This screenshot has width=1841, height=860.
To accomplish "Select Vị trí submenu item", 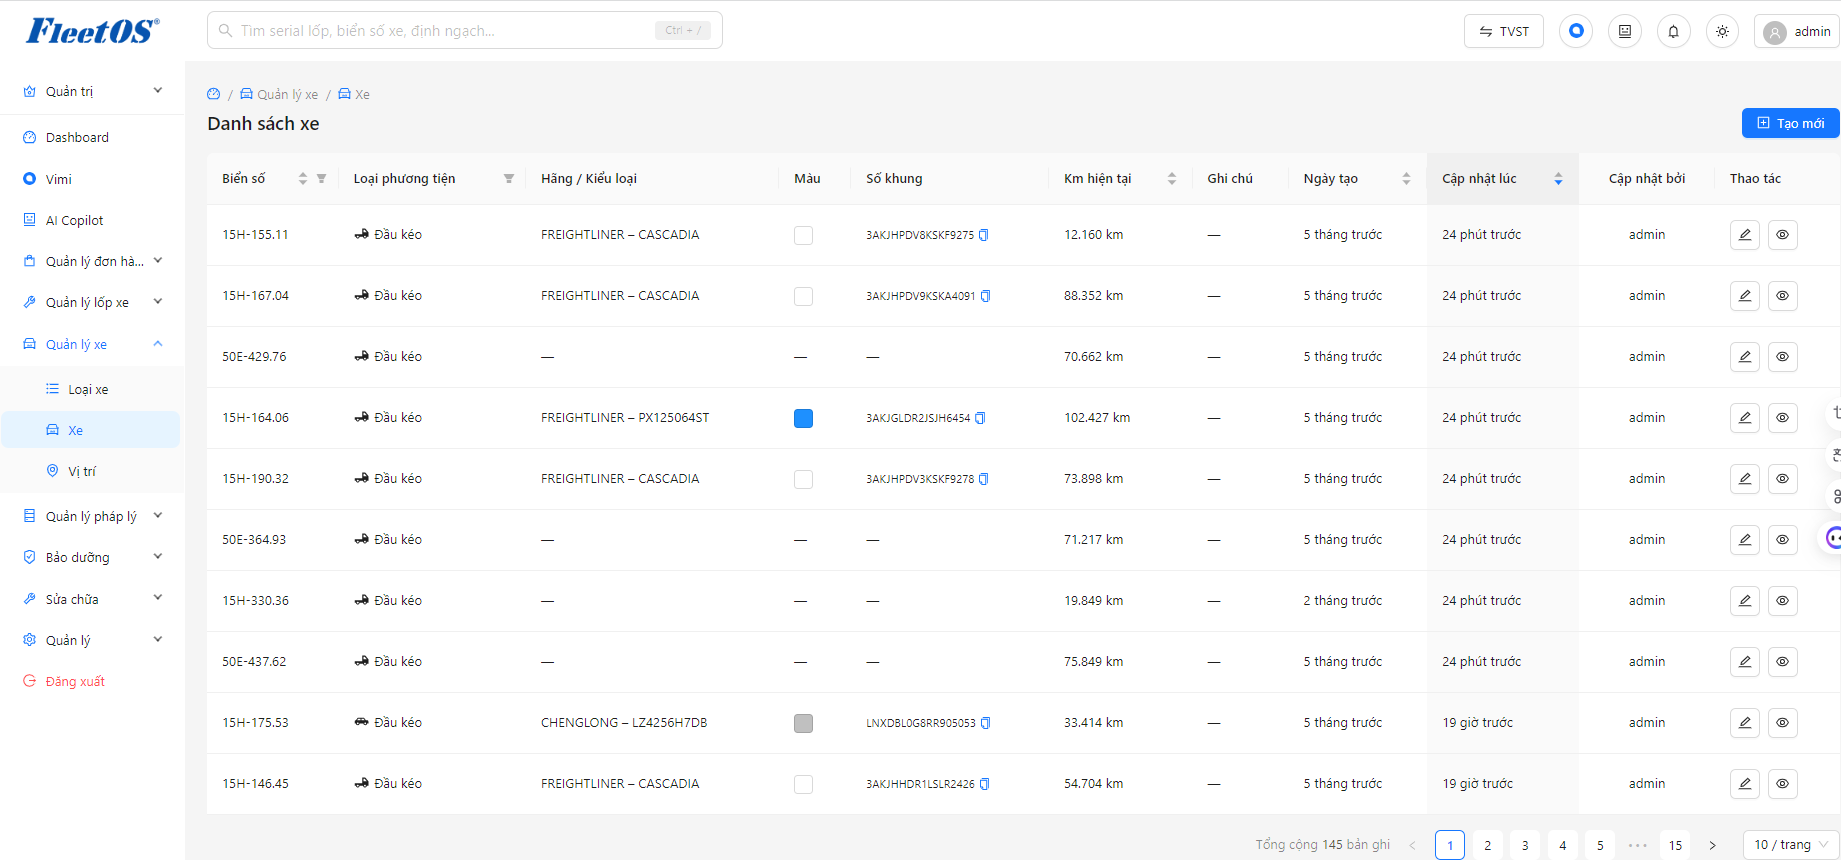I will 91,471.
